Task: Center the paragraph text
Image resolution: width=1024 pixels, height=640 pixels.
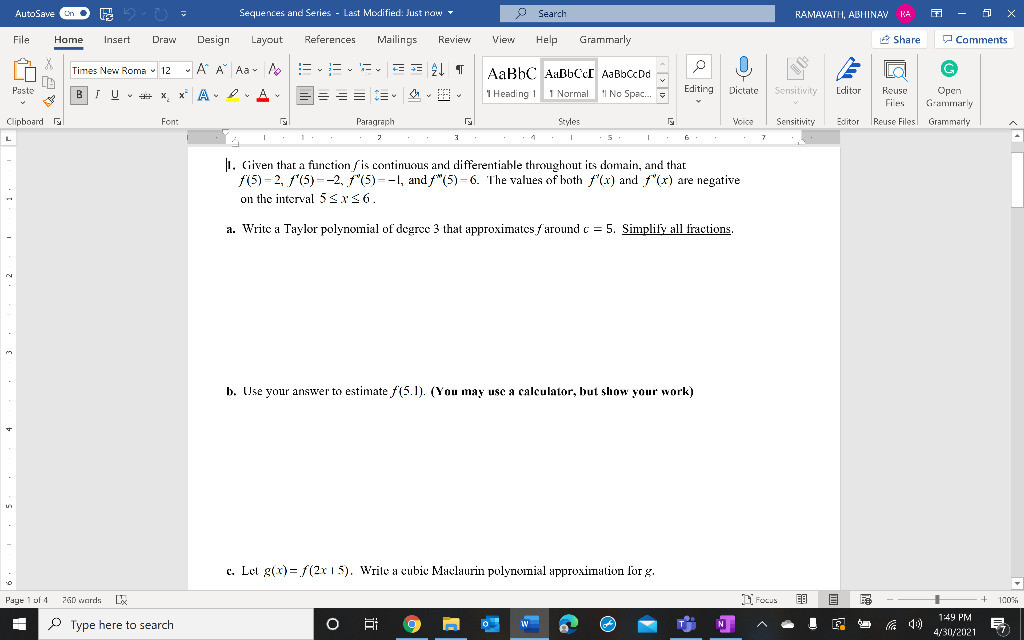Action: 323,96
